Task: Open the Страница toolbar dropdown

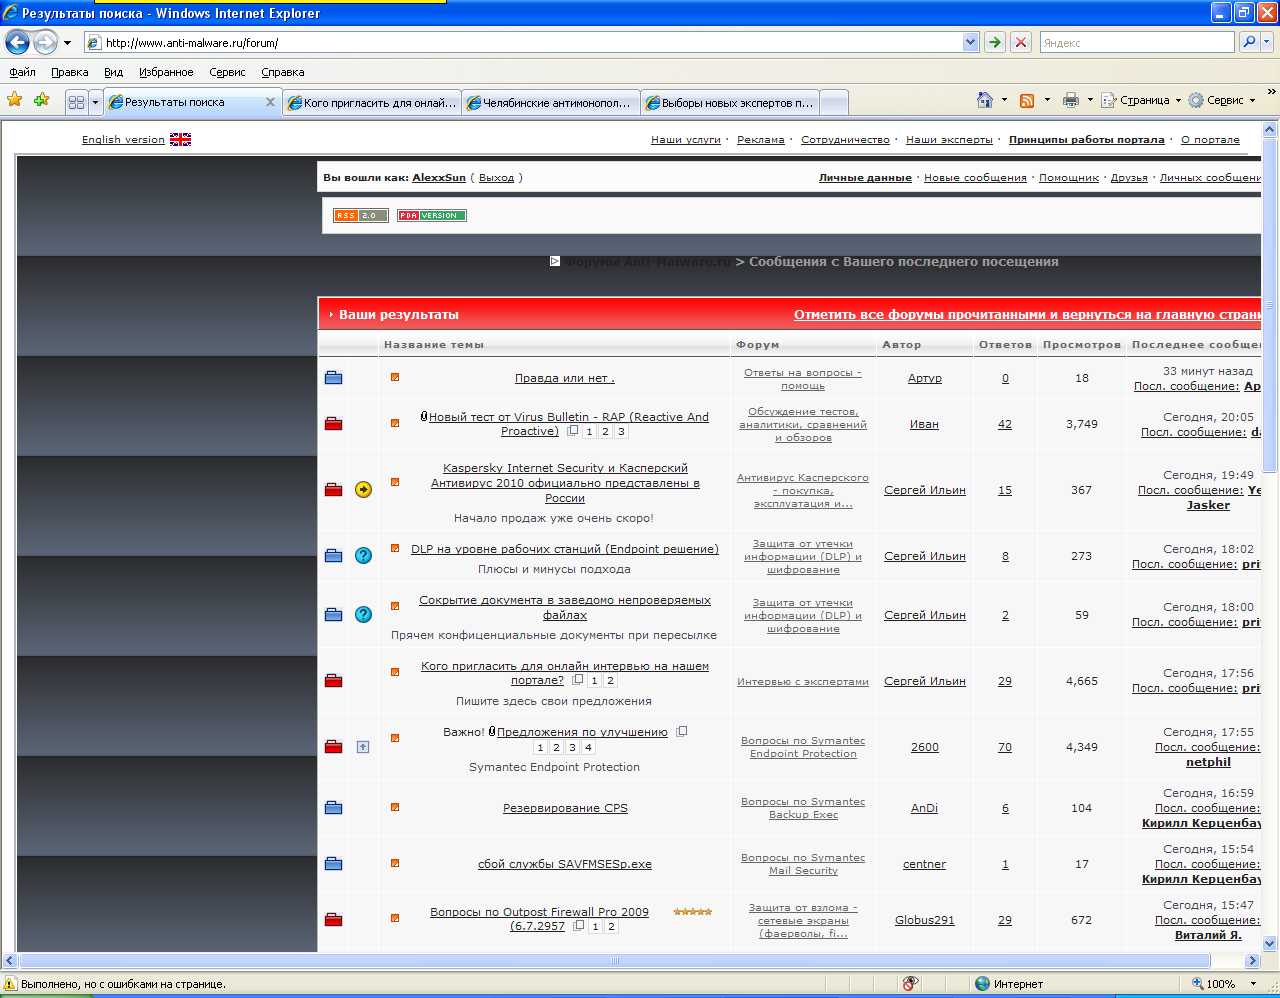Action: (1141, 101)
